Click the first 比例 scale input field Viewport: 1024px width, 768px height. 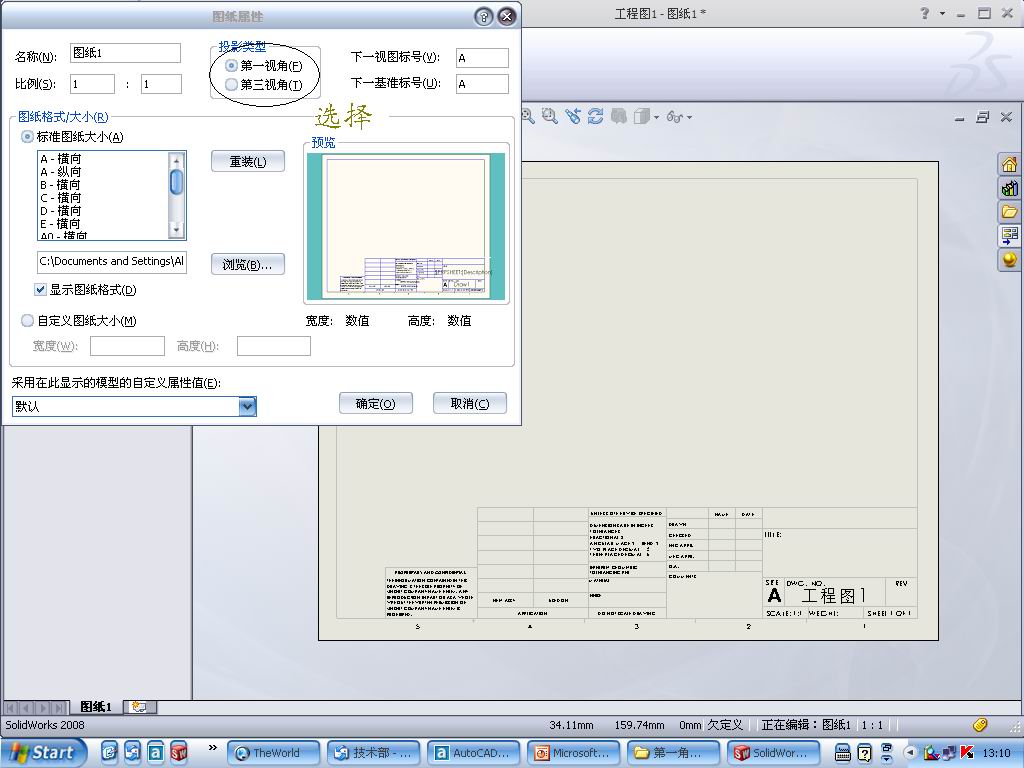click(92, 84)
